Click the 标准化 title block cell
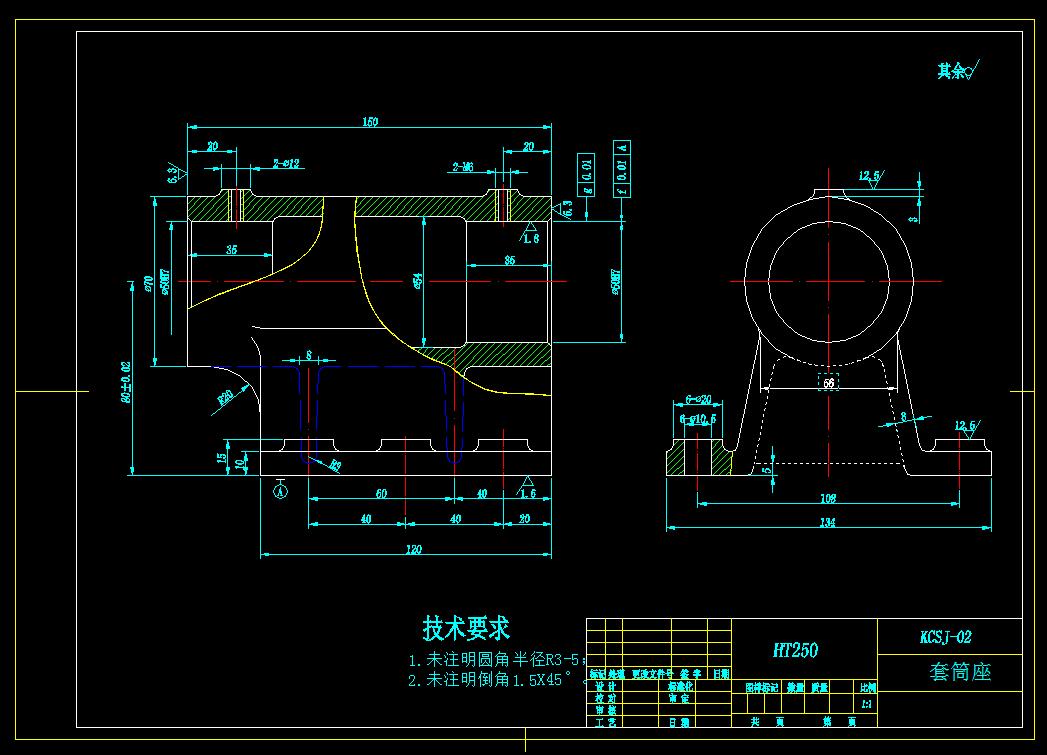Screen dimensions: 1047x755 point(680,686)
